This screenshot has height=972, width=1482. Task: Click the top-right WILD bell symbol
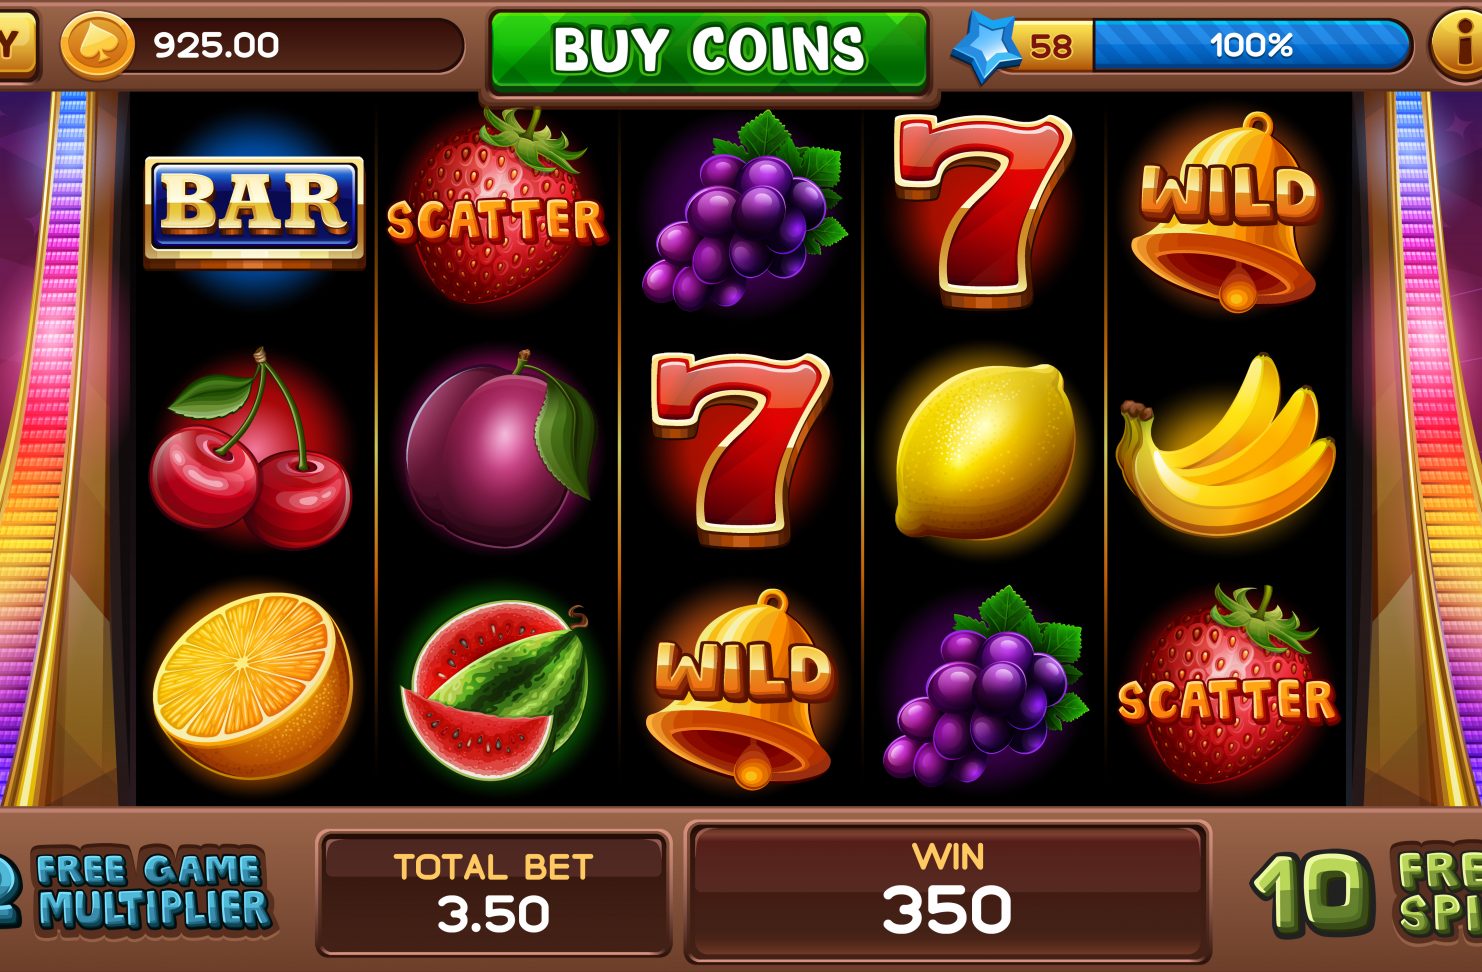(1227, 212)
